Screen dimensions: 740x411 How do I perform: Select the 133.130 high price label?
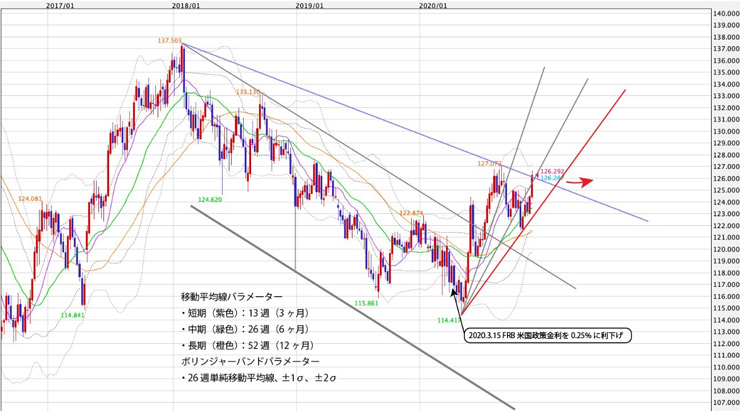(248, 92)
